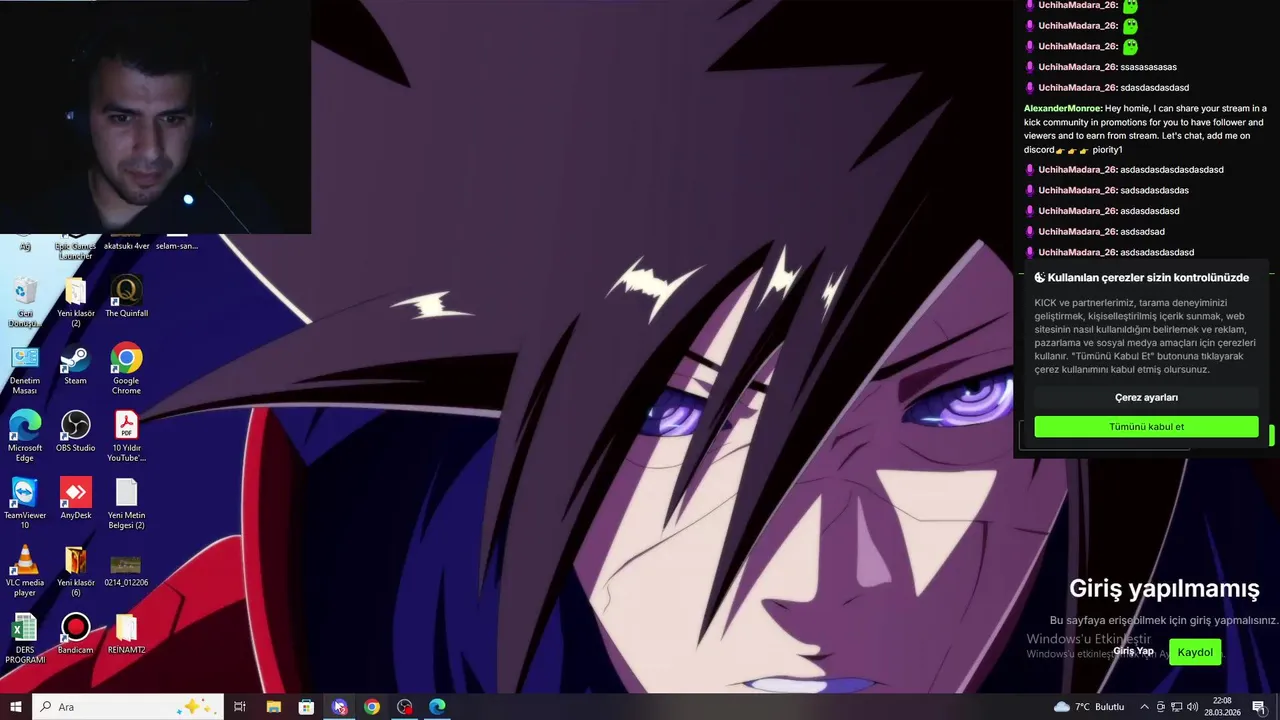1280x720 pixels.
Task: Launch the Steam desktop shortcut
Action: [x=75, y=365]
